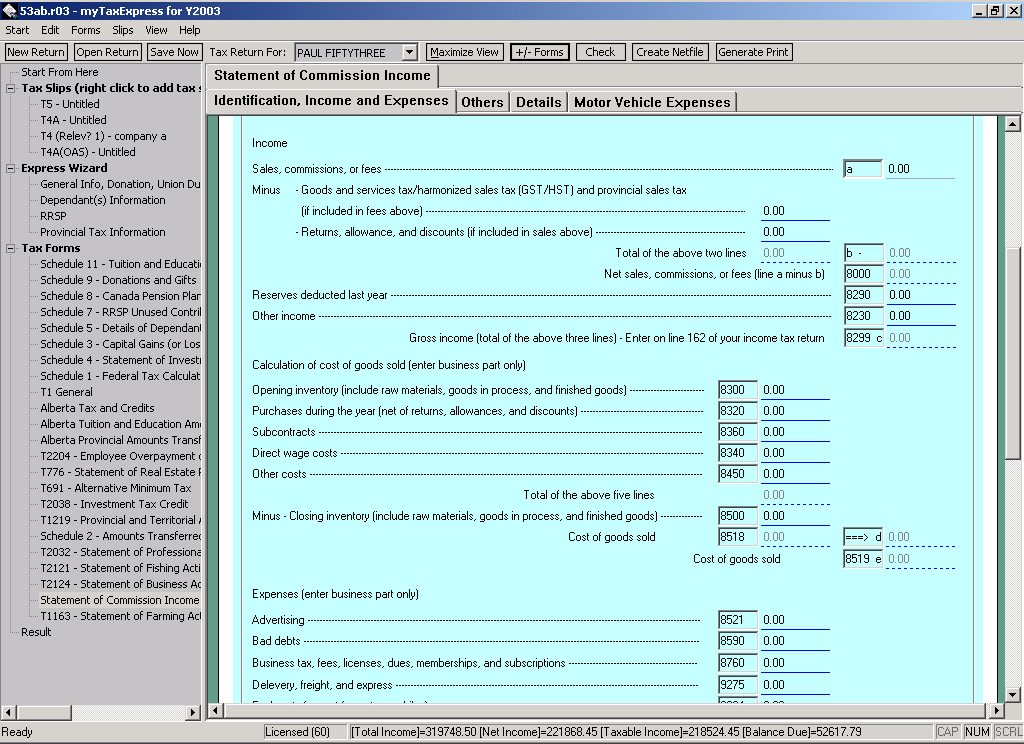Click the app icon in the title bar
Viewport: 1024px width, 744px height.
coord(9,10)
